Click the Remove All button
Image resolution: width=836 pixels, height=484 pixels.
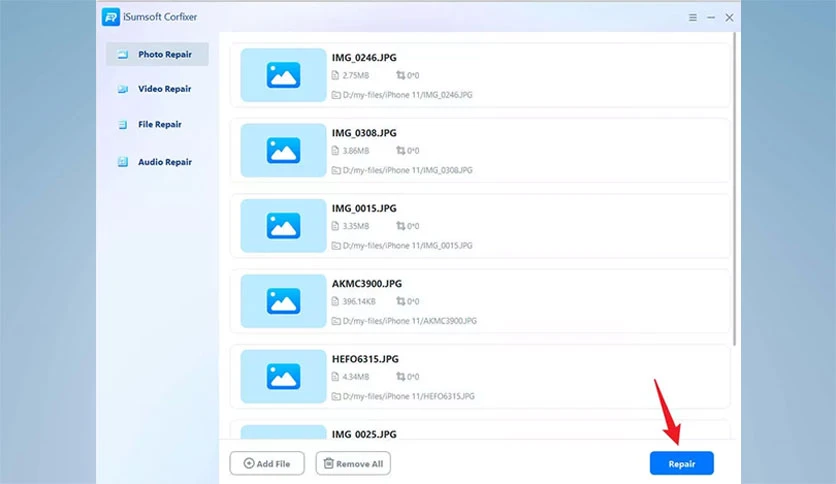[x=353, y=463]
